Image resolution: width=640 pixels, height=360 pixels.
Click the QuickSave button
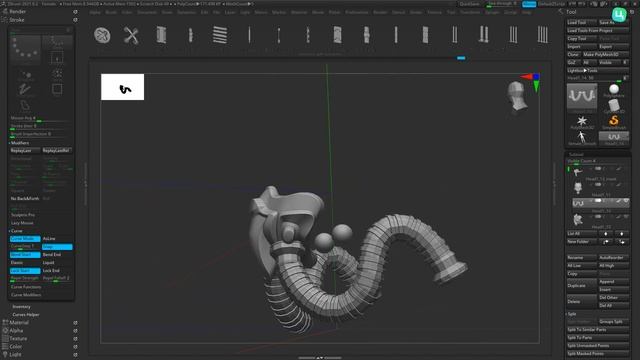coord(469,4)
